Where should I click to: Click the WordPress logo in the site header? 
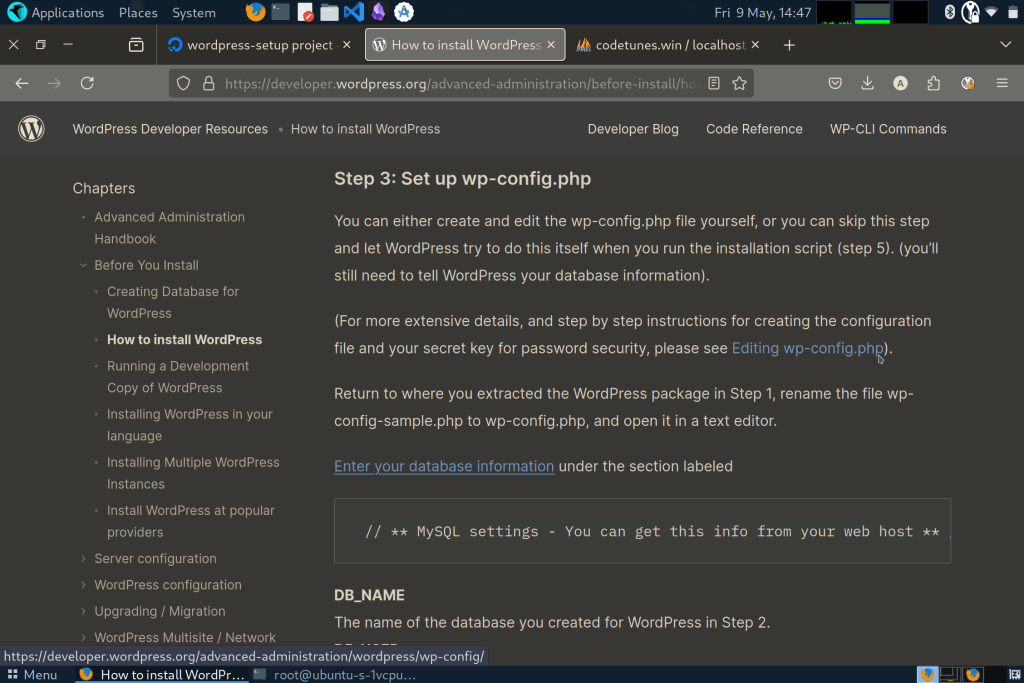pyautogui.click(x=31, y=129)
